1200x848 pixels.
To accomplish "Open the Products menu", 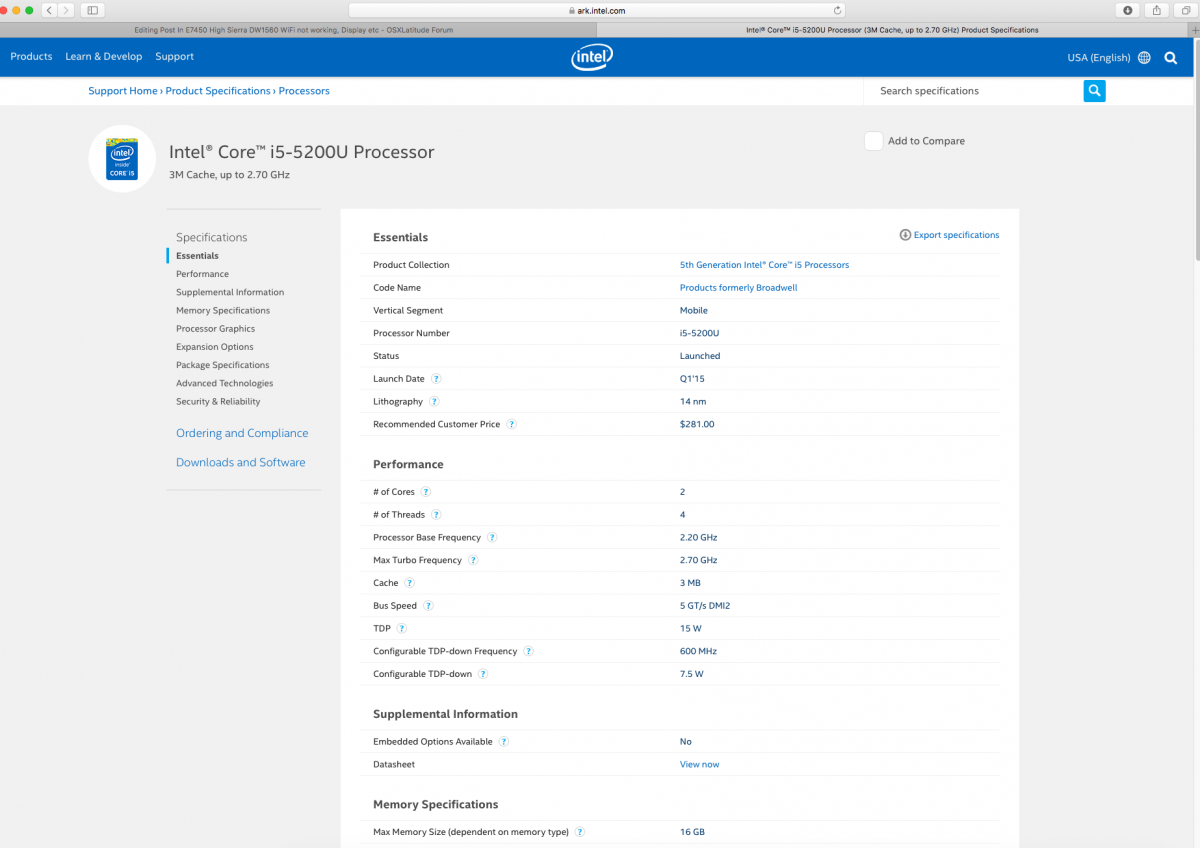I will coord(31,57).
